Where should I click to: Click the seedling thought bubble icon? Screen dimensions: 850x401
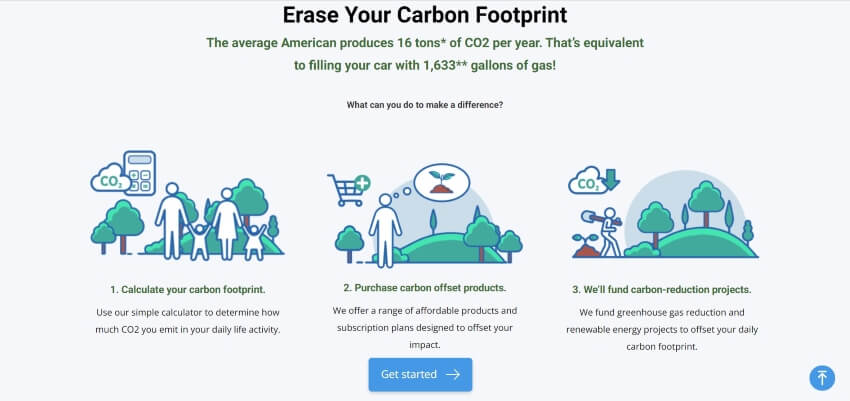441,183
